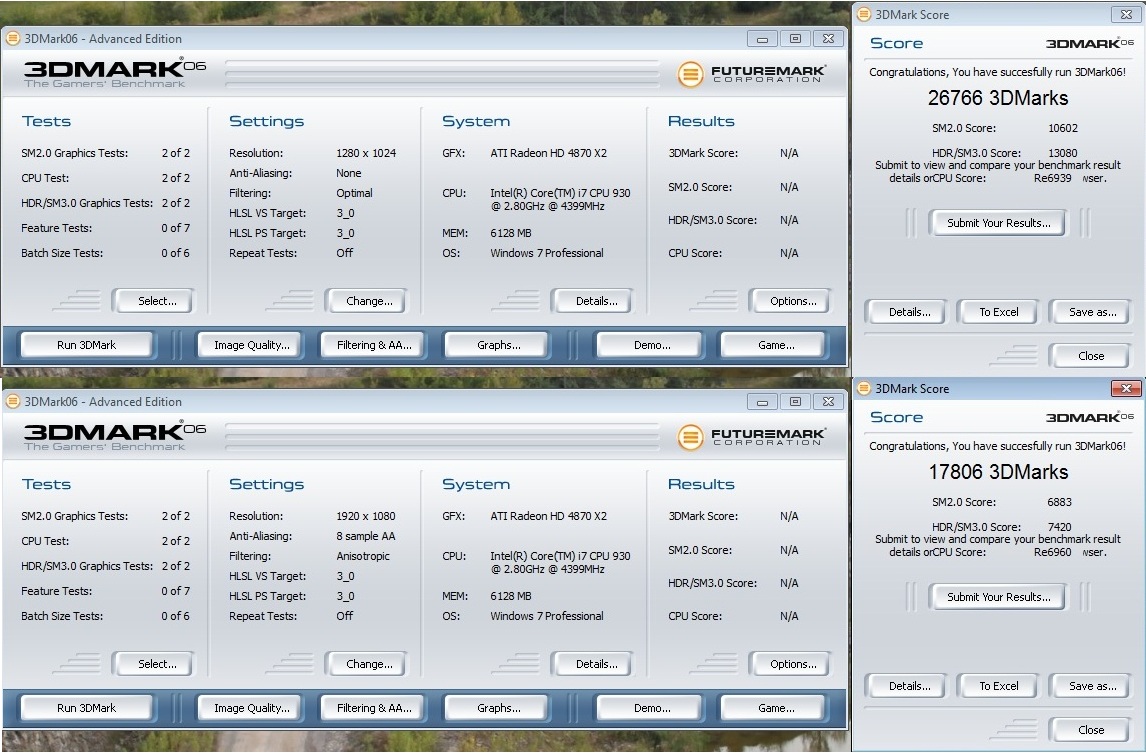1146x753 pixels.
Task: Start Demo in the lower 3DMark06 window
Action: (652, 708)
